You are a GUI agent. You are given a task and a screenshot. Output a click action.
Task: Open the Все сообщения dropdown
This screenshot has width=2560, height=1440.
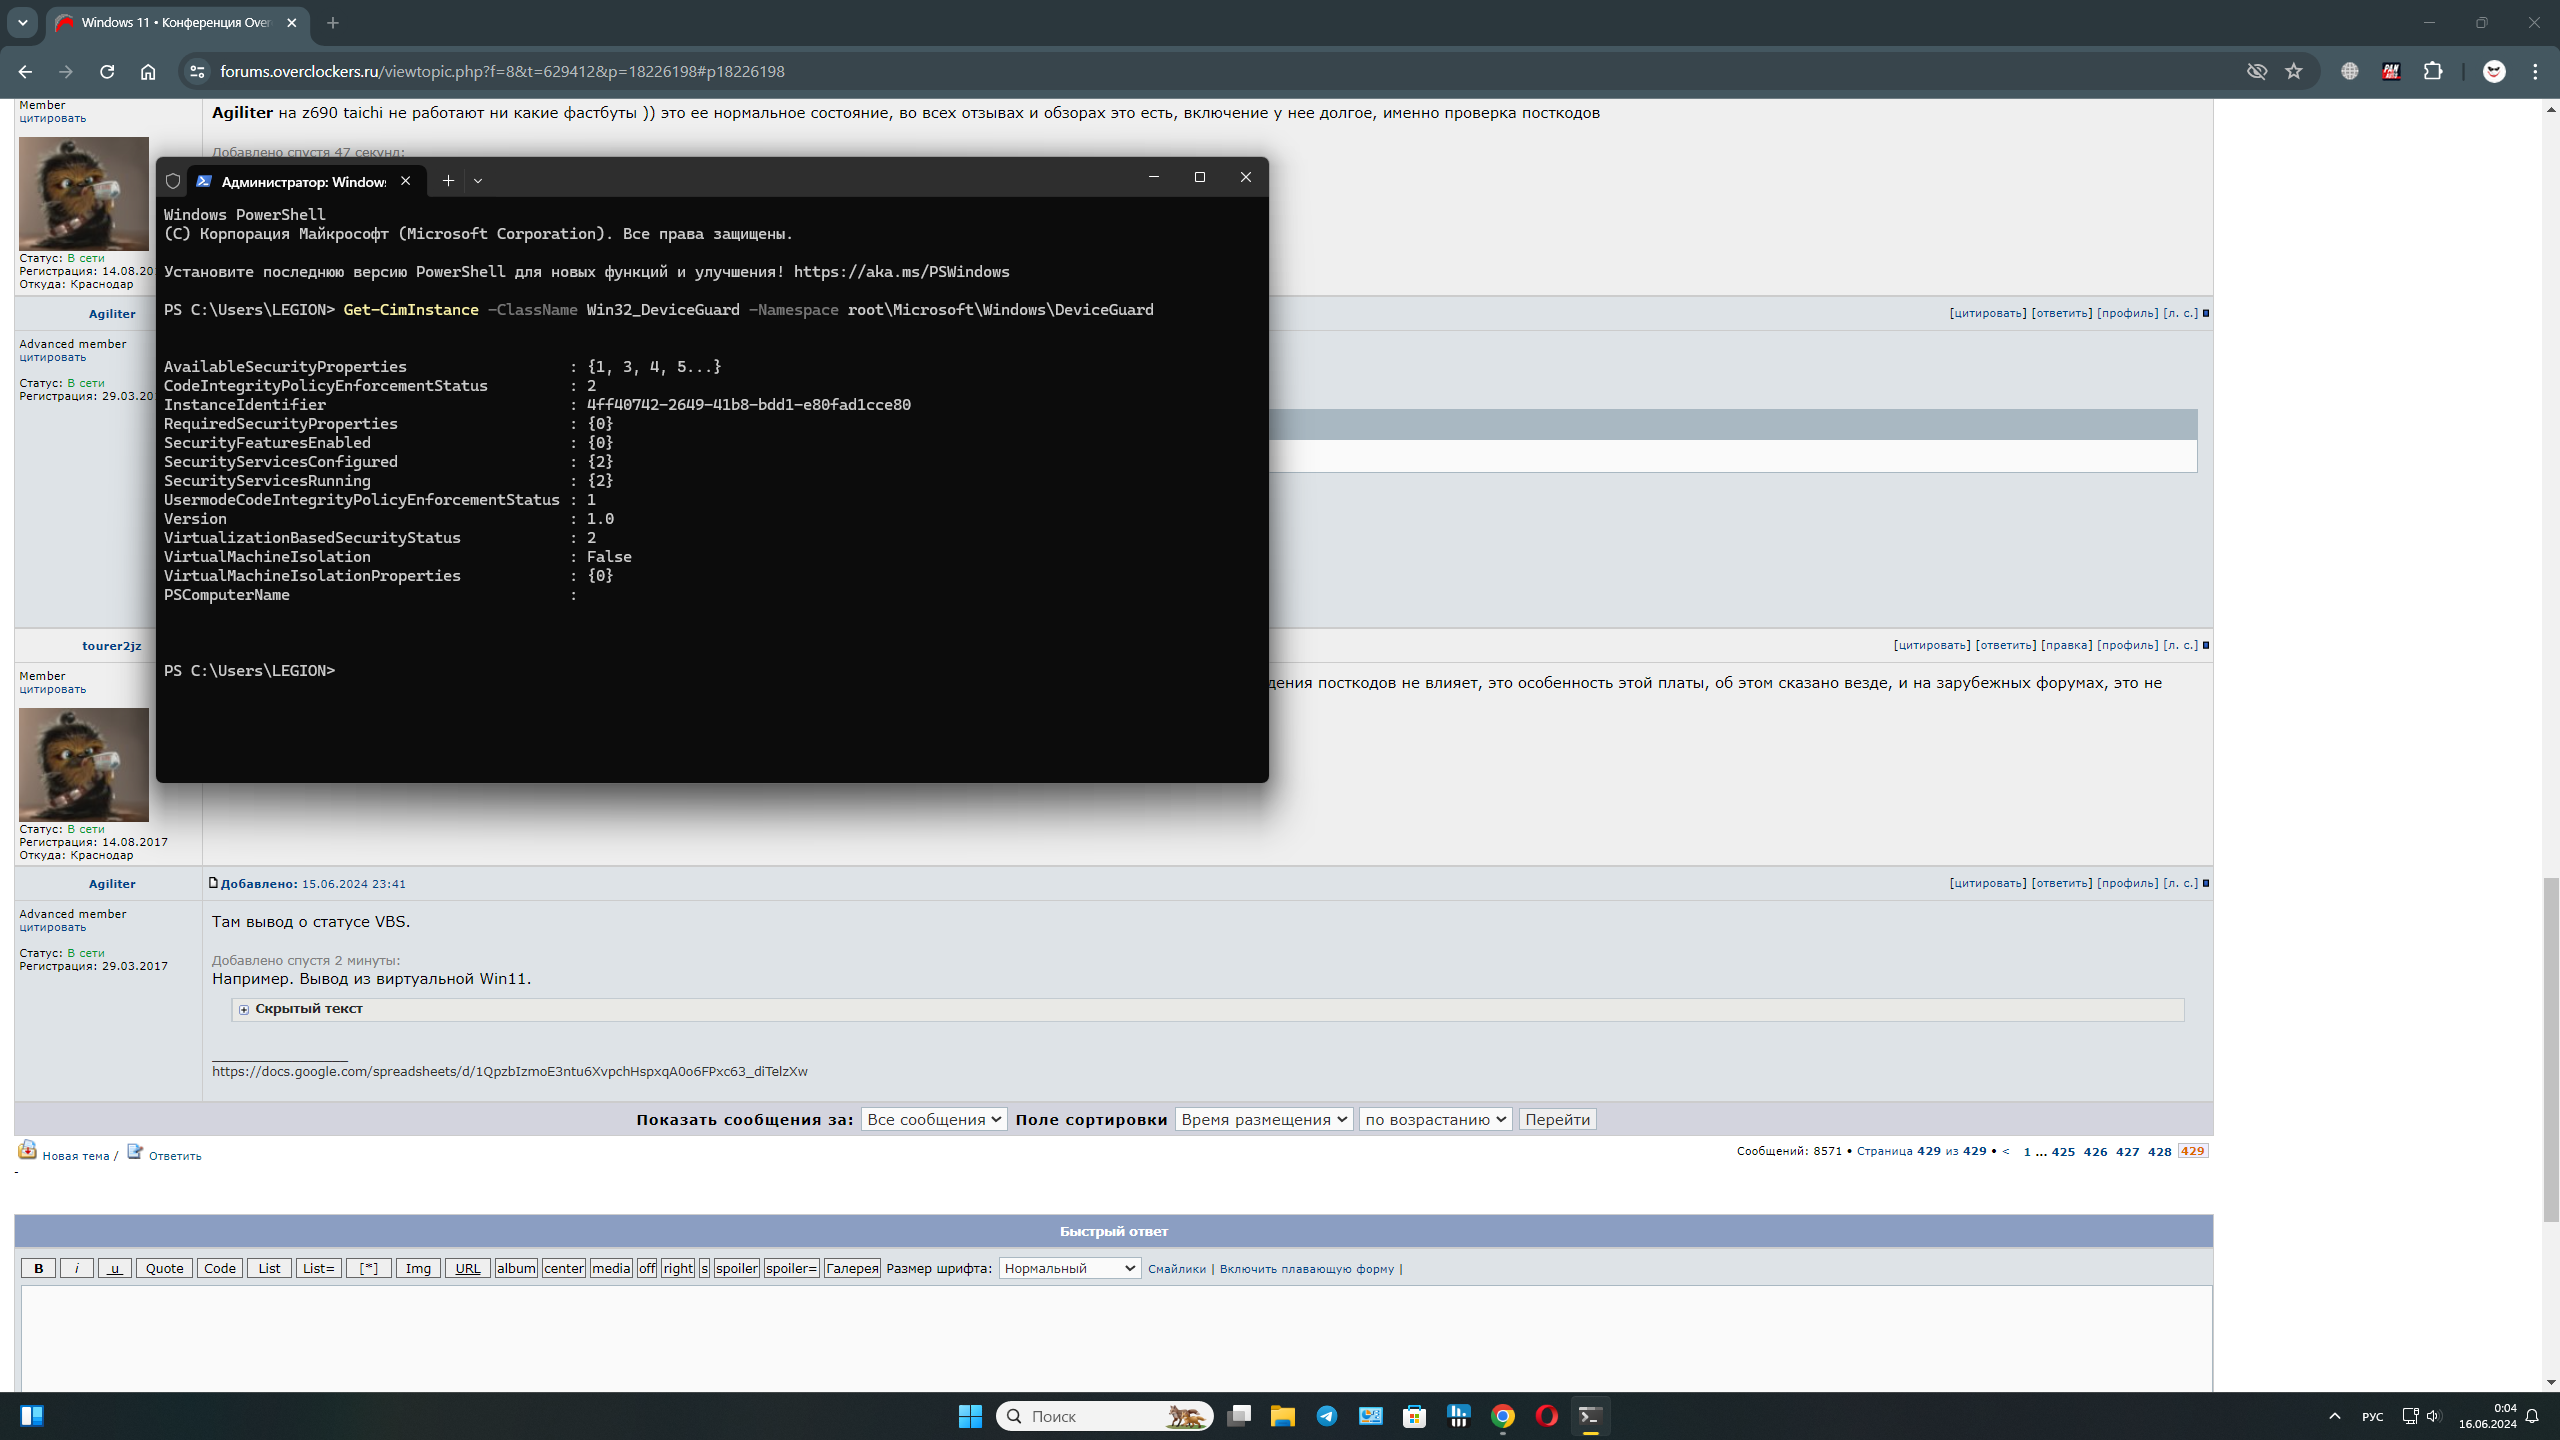point(934,1119)
